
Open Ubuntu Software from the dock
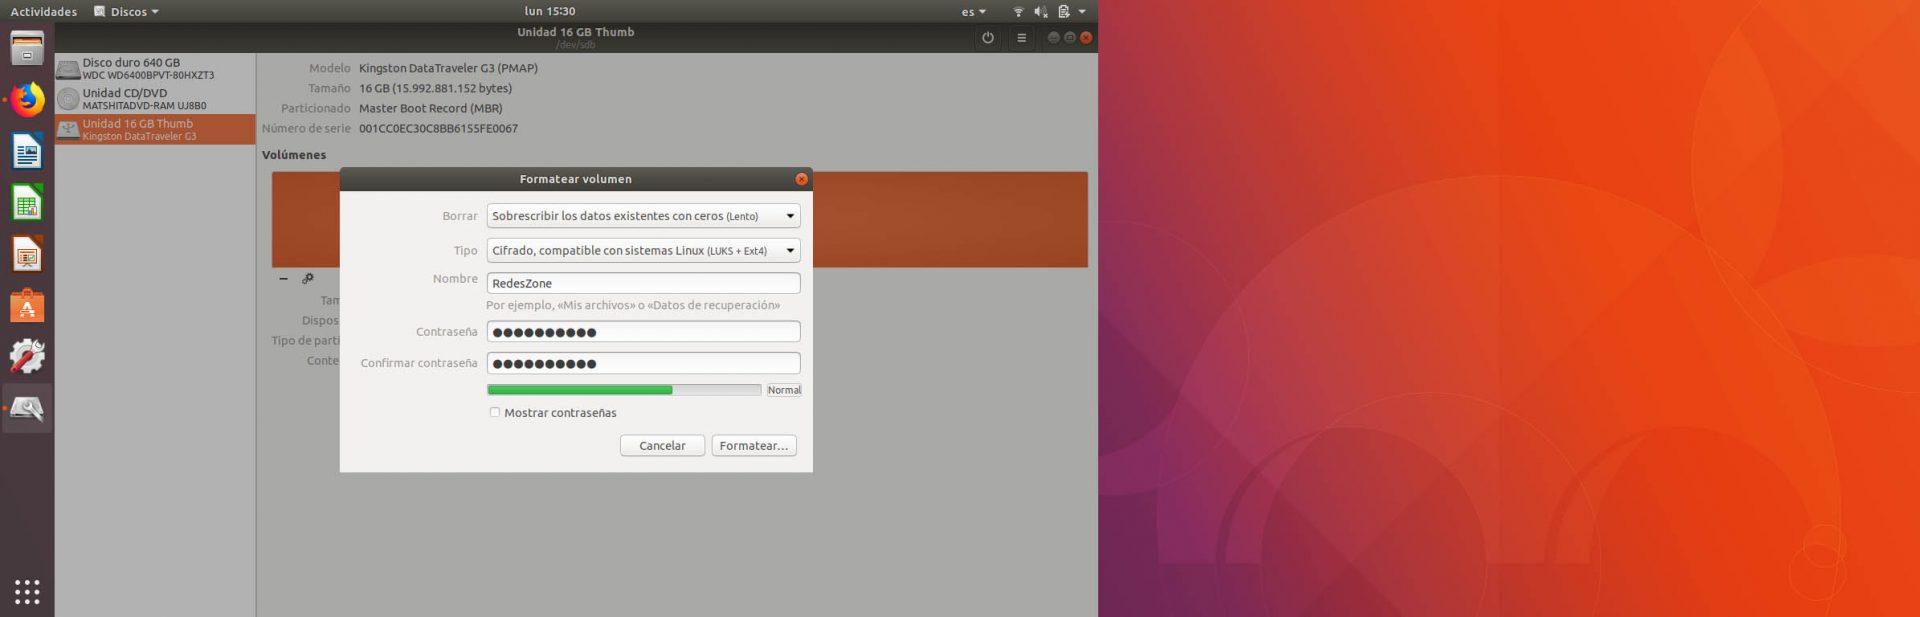coord(27,306)
